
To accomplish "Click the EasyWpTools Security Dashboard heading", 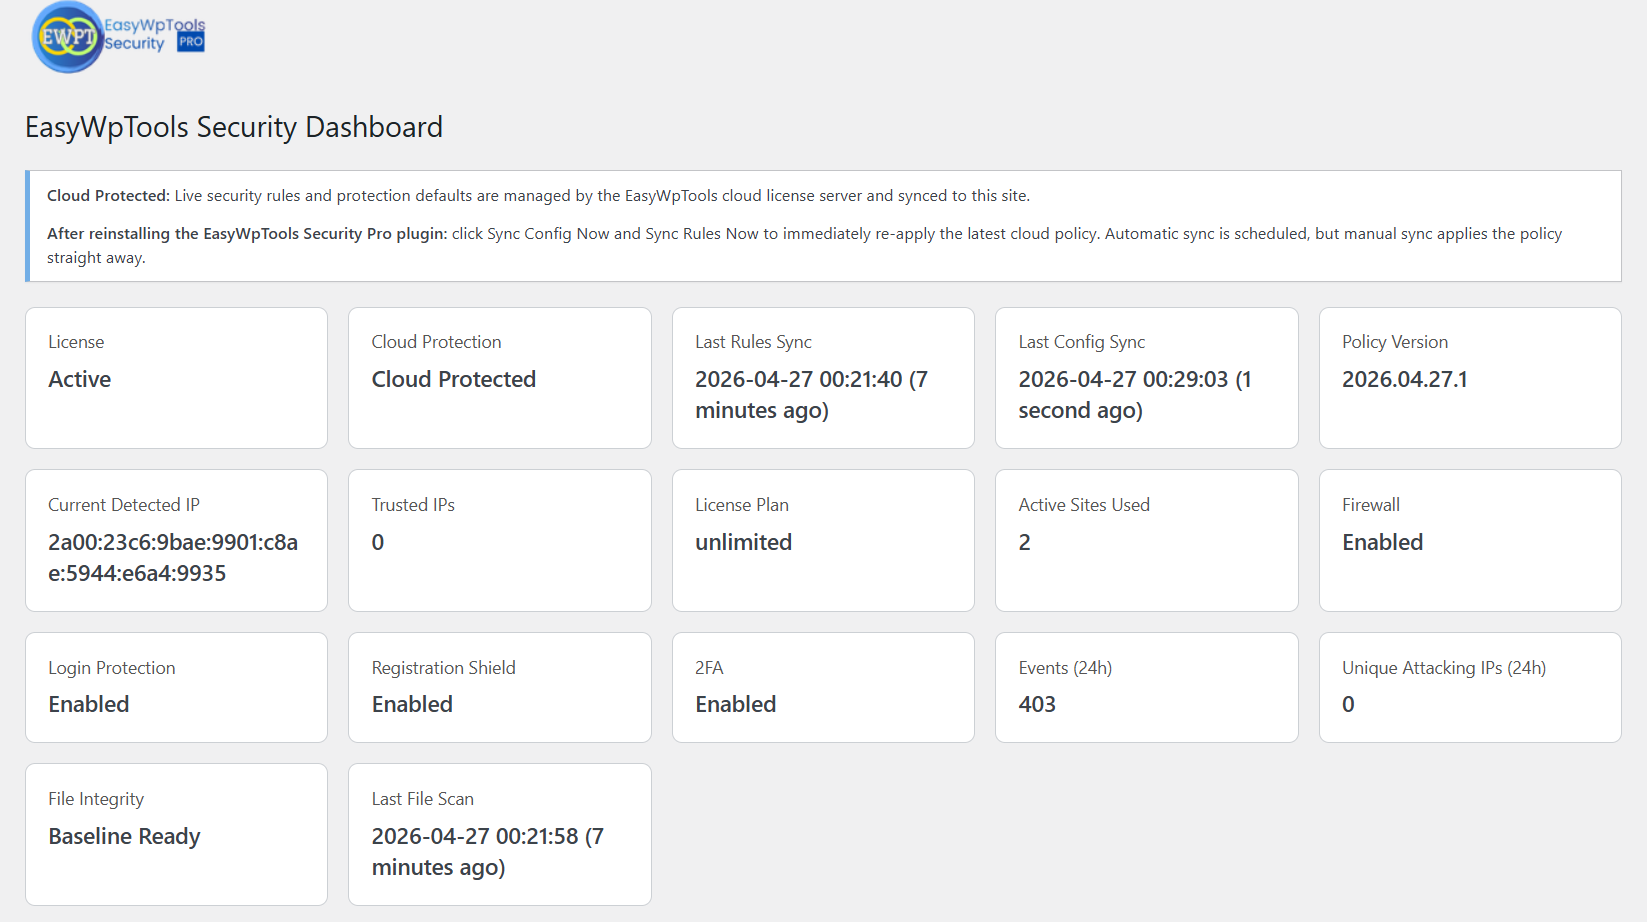I will tap(234, 127).
